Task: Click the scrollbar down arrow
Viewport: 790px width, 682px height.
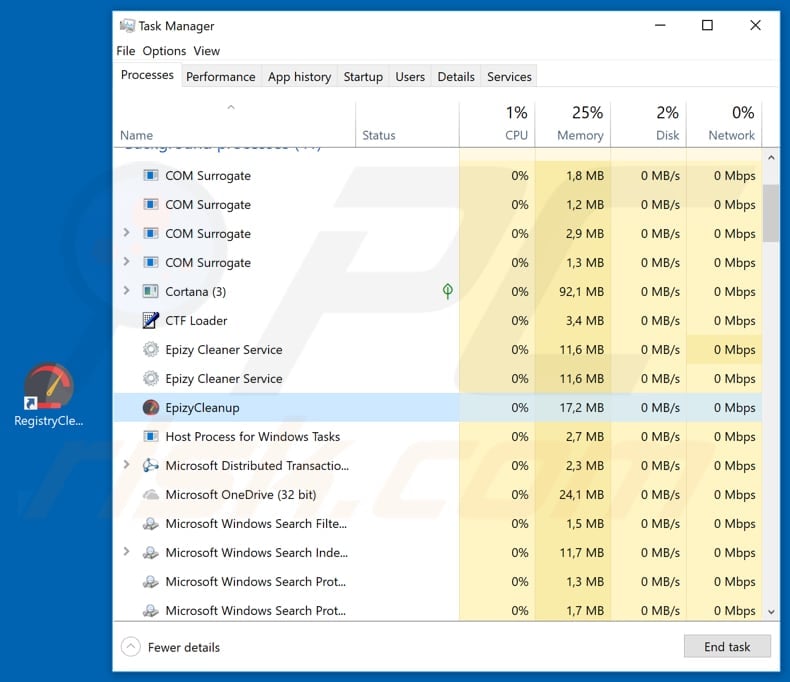Action: (x=771, y=612)
